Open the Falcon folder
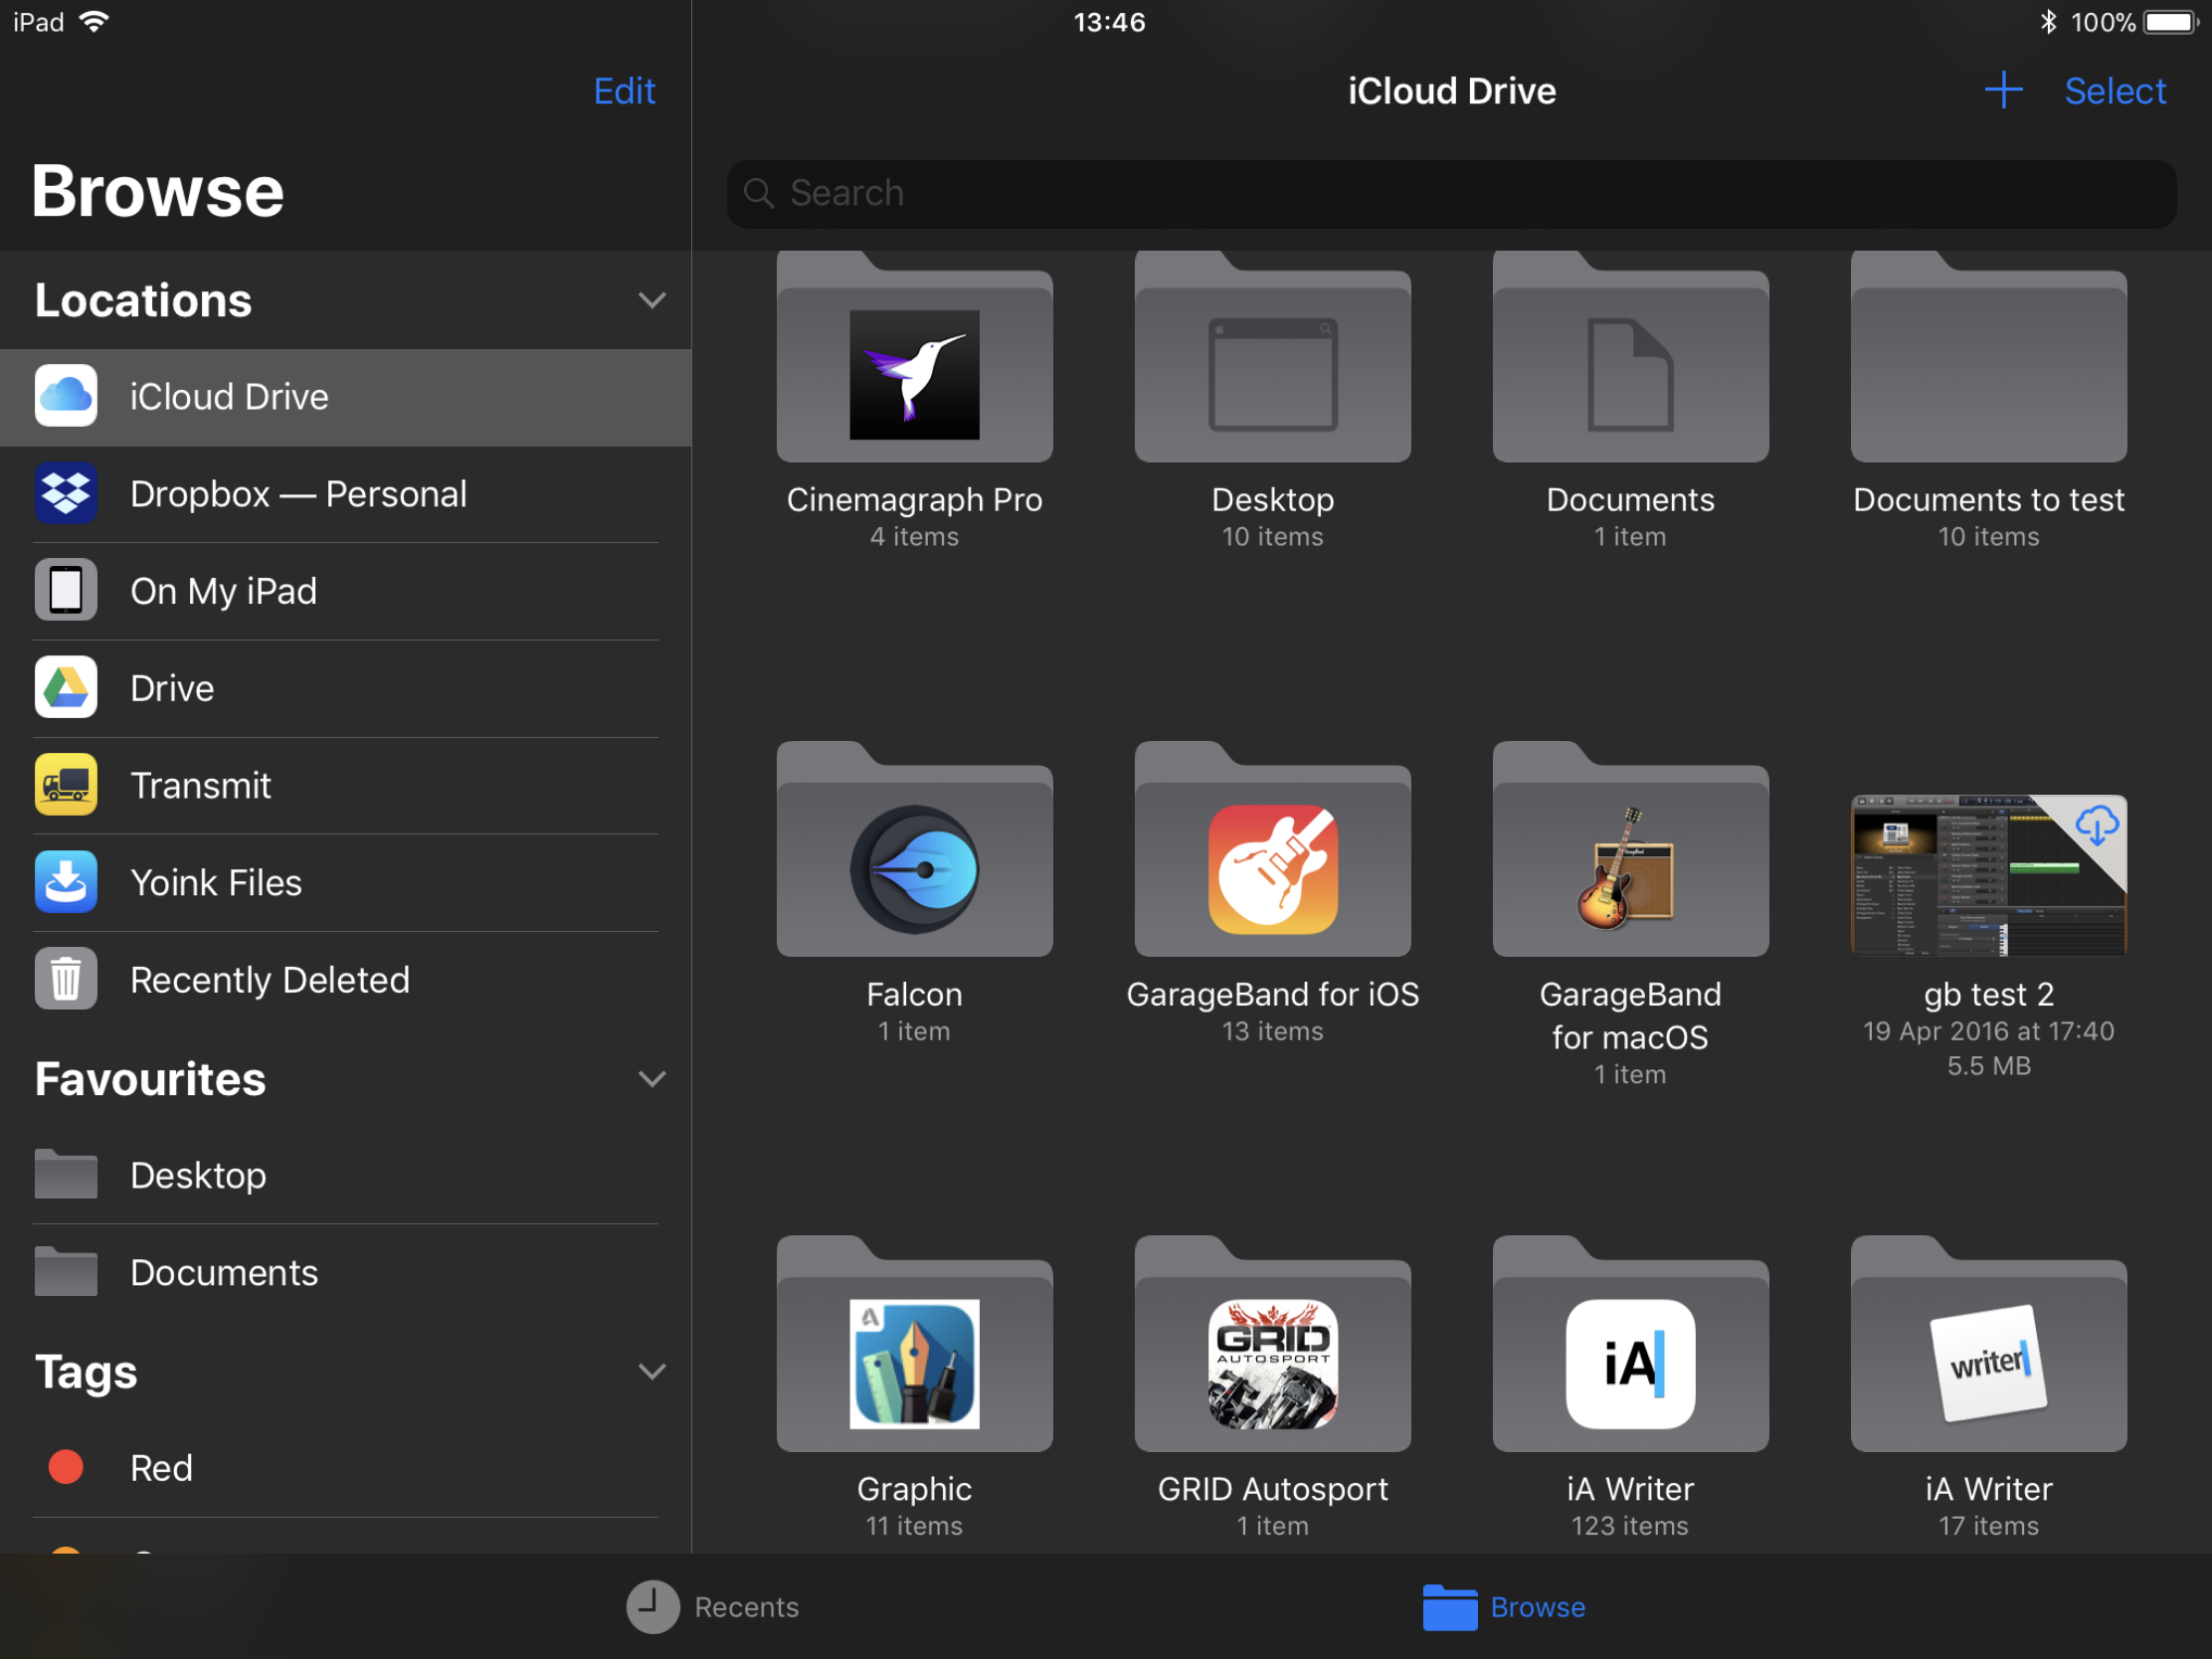 pos(914,850)
